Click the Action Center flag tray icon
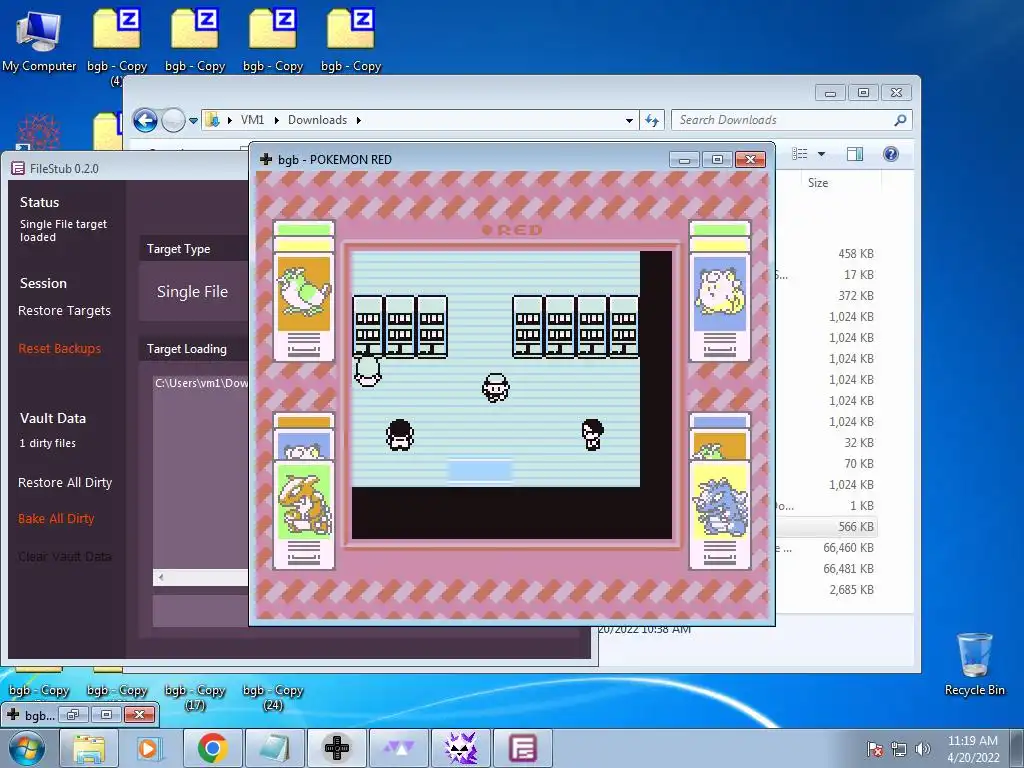 tap(874, 749)
